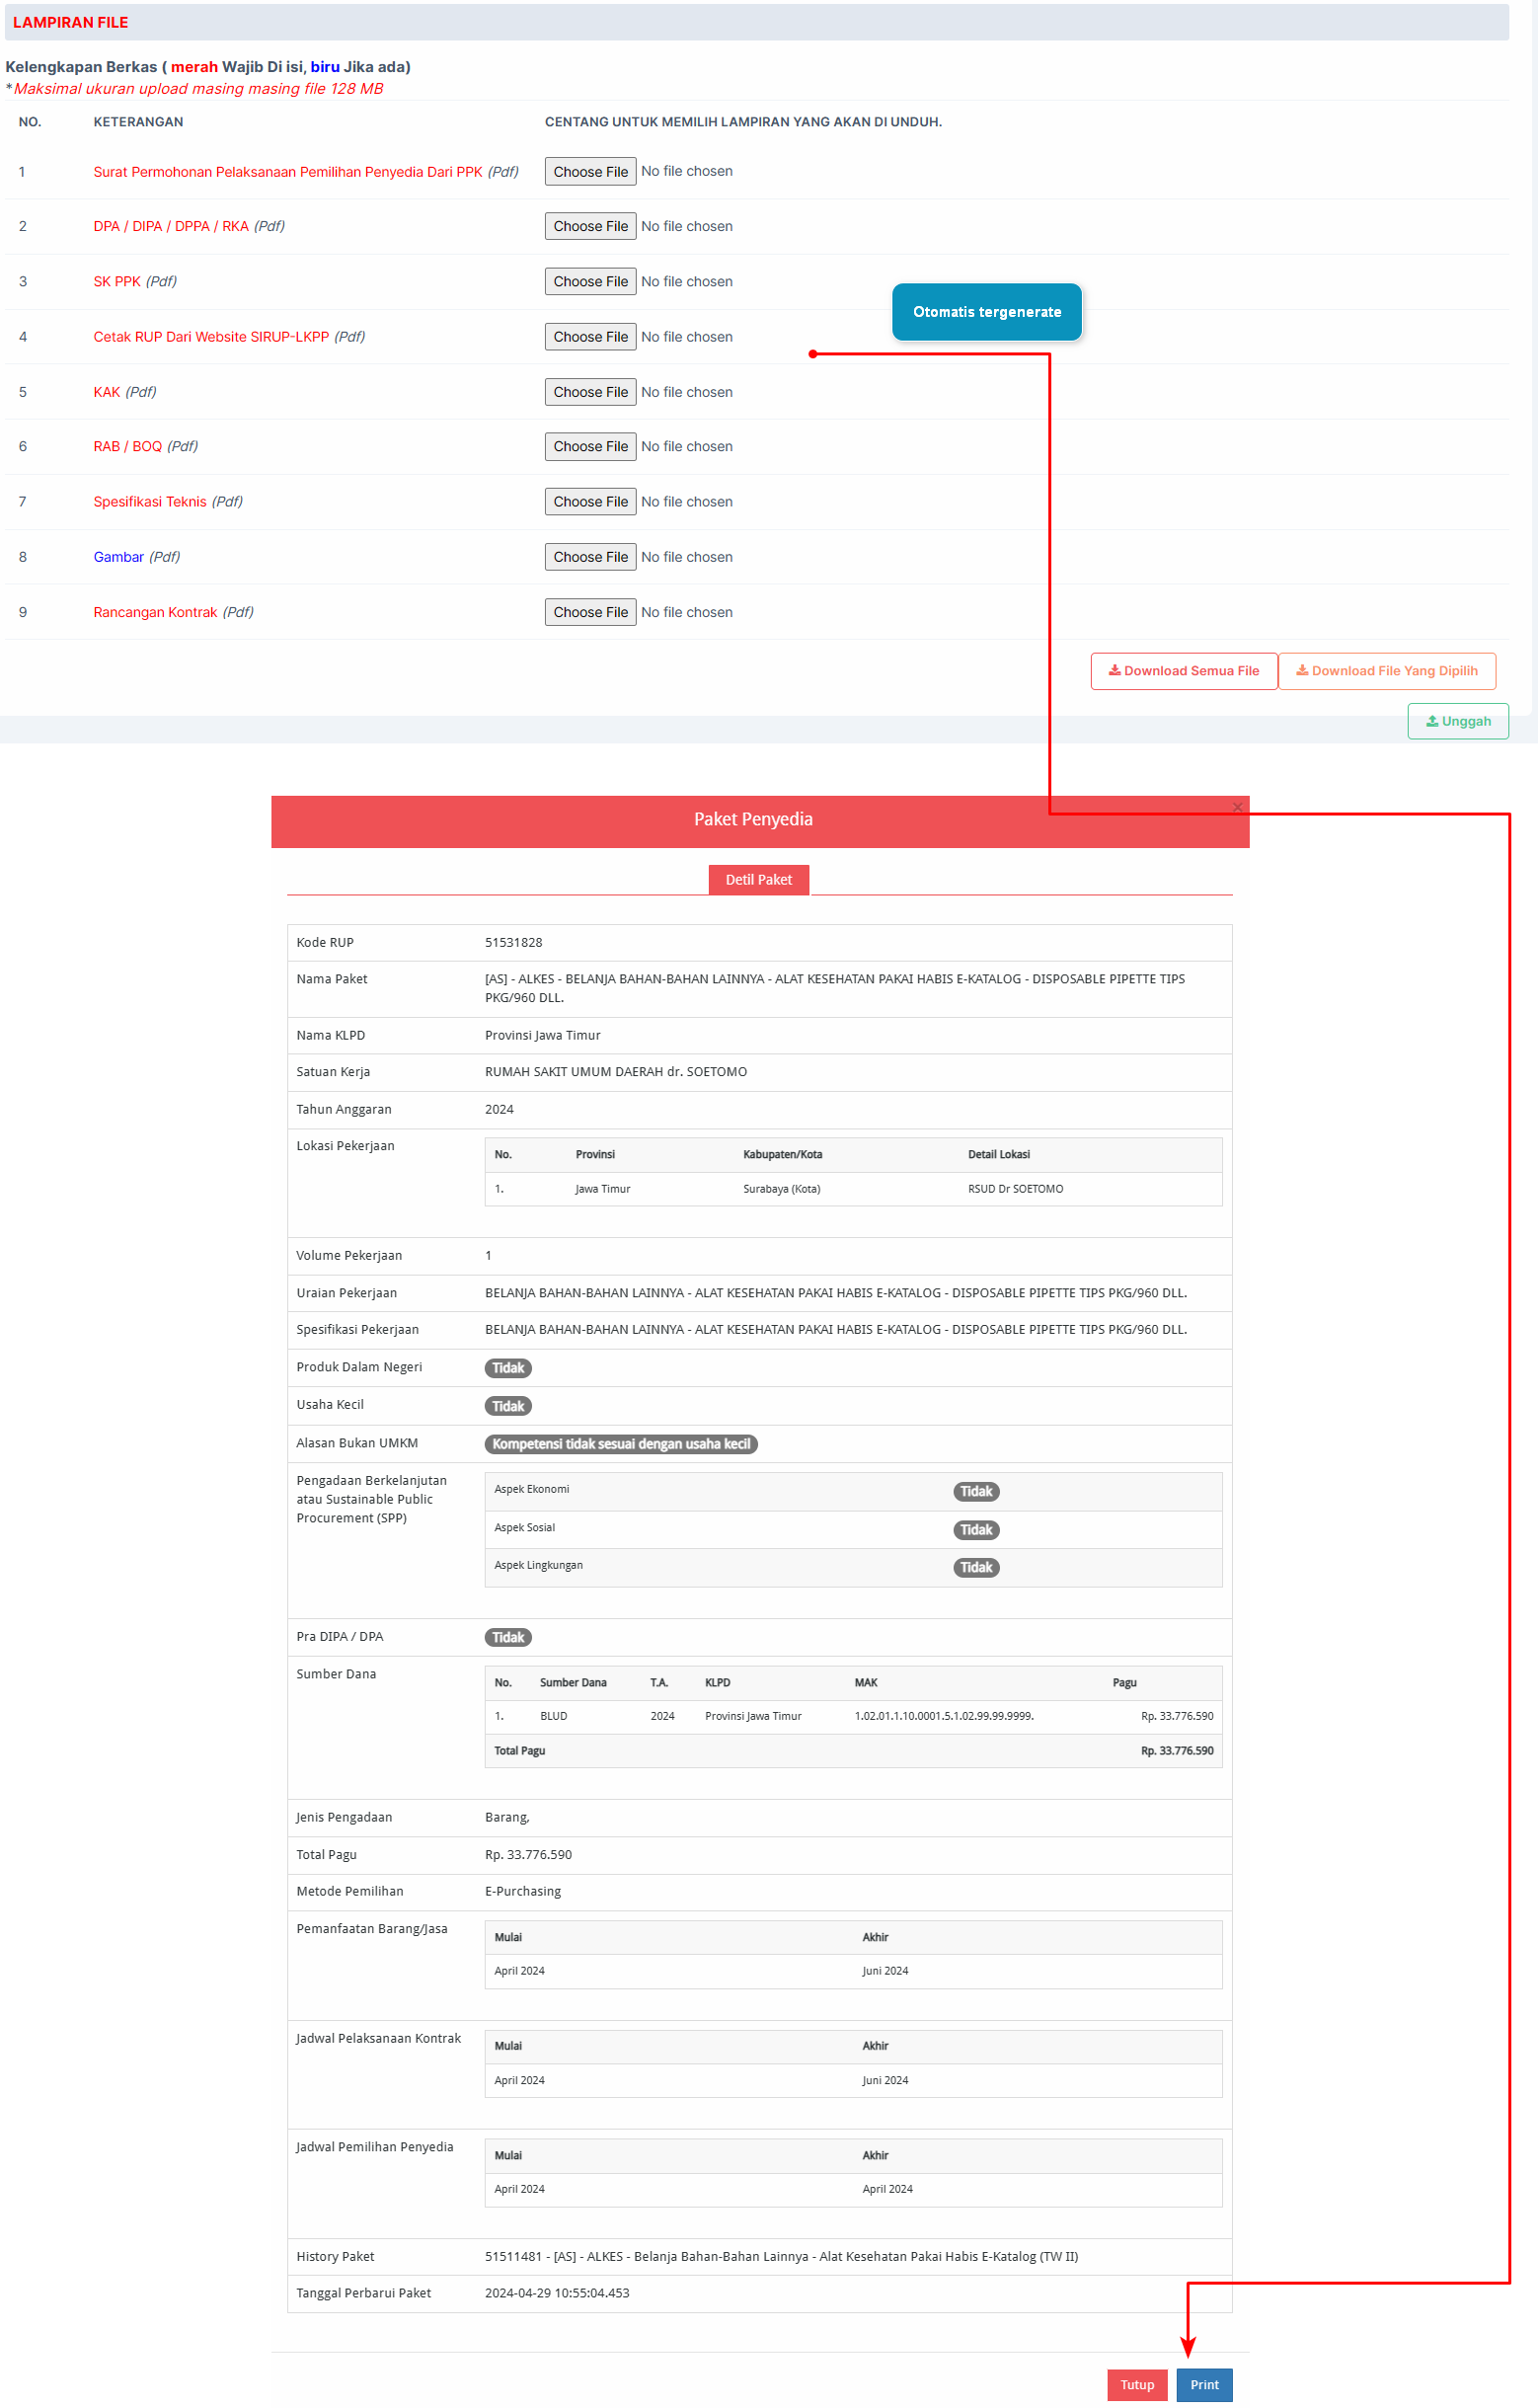Click the Kompetensi tidak sesuai badge
The image size is (1538, 2408).
click(620, 1444)
